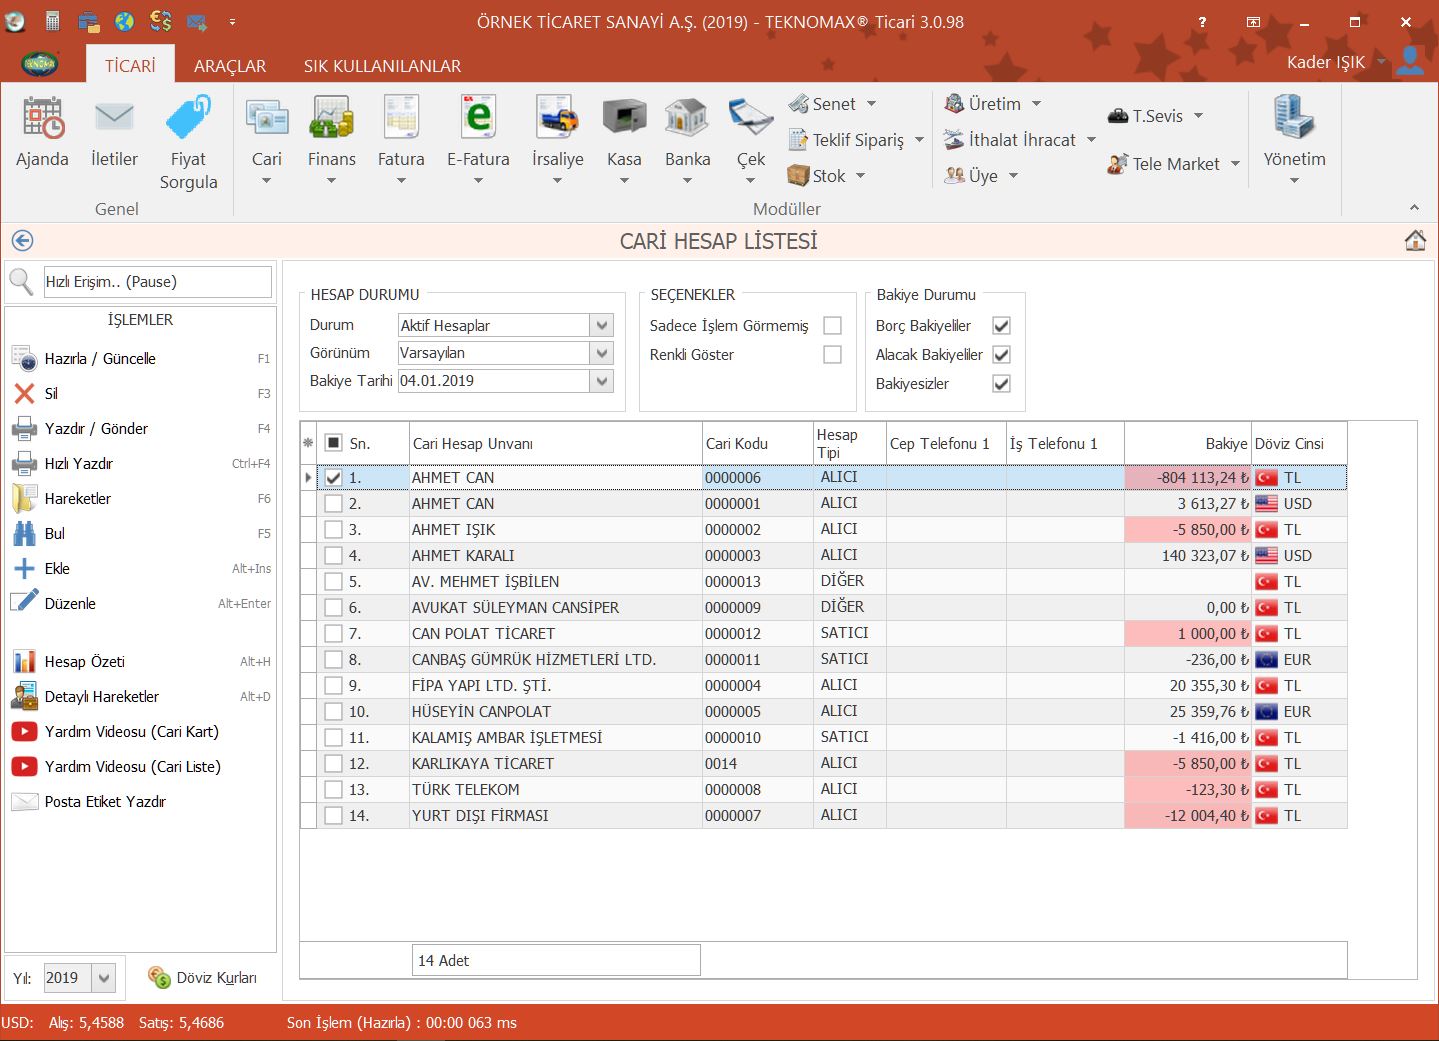Click the Fiyat Sorgula price tag icon

click(x=188, y=120)
